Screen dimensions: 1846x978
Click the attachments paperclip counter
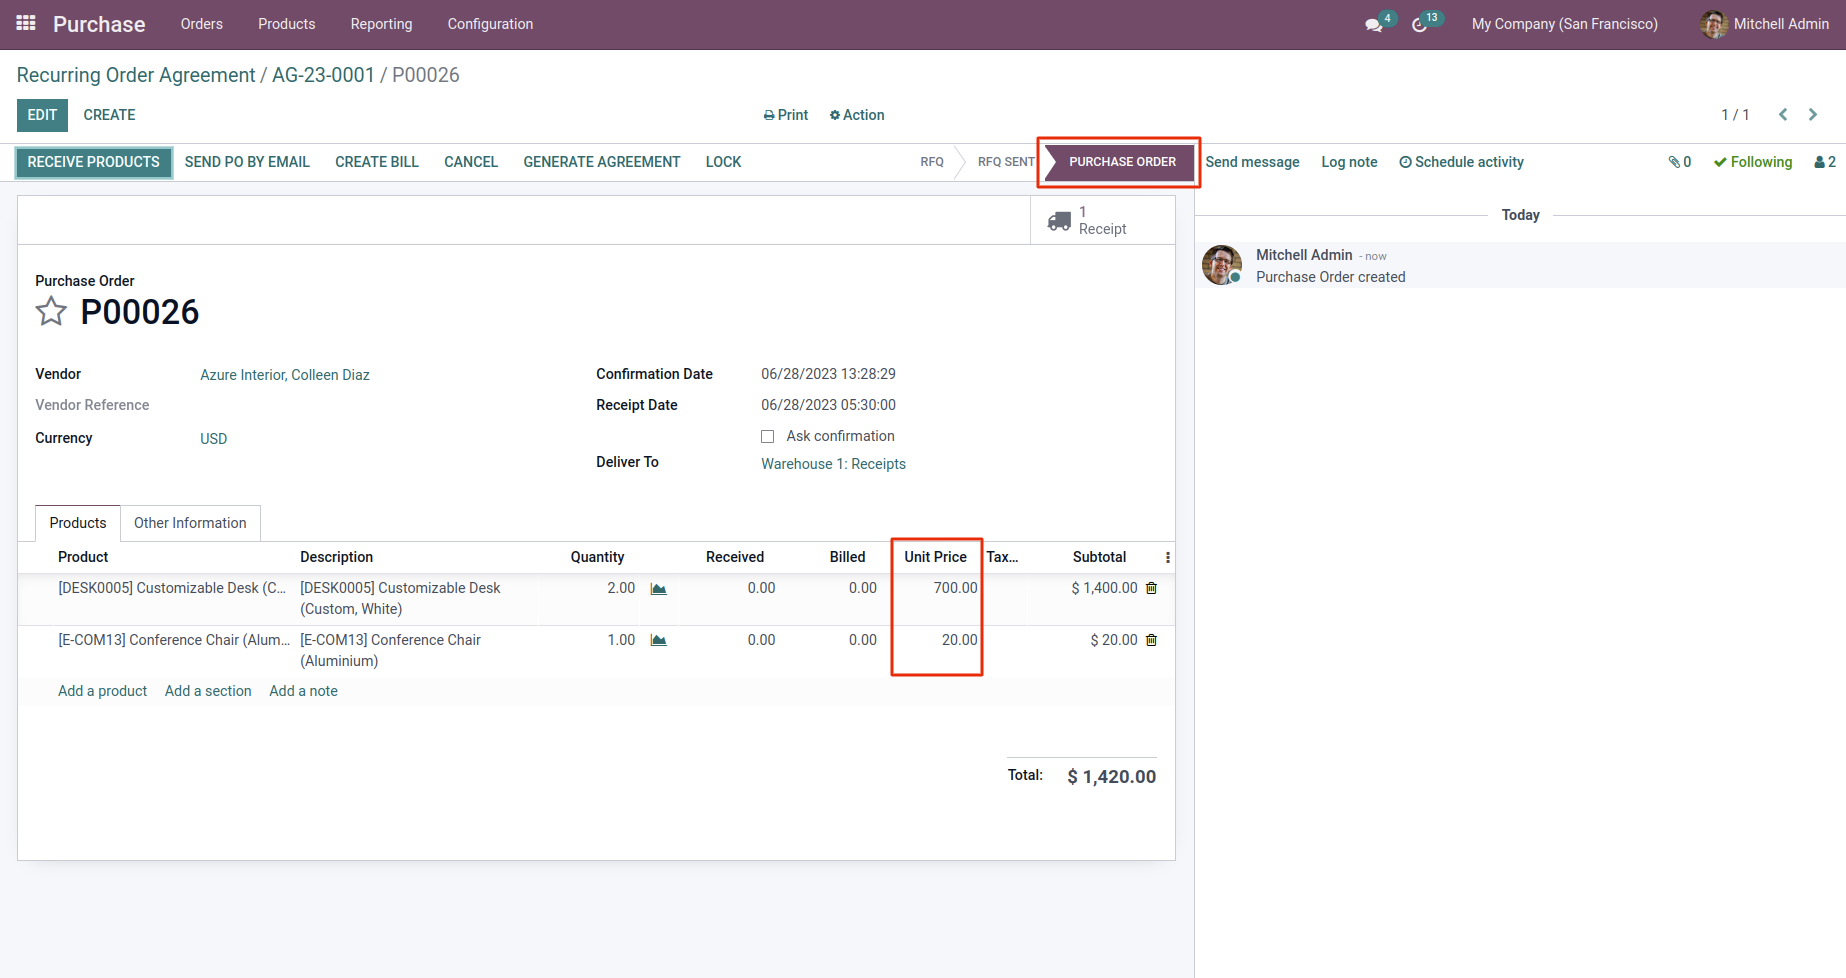pos(1680,162)
